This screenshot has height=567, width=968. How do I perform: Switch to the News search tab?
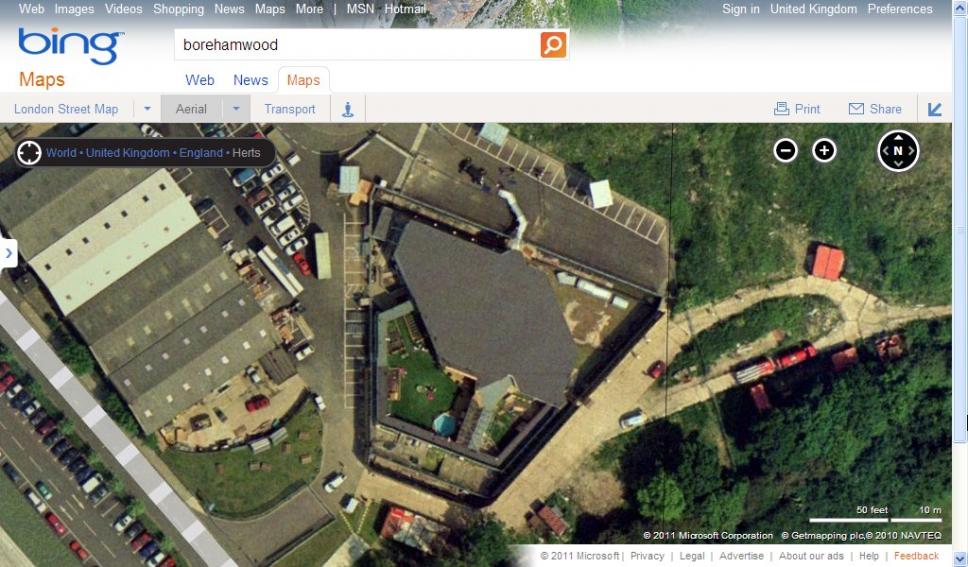coord(250,80)
